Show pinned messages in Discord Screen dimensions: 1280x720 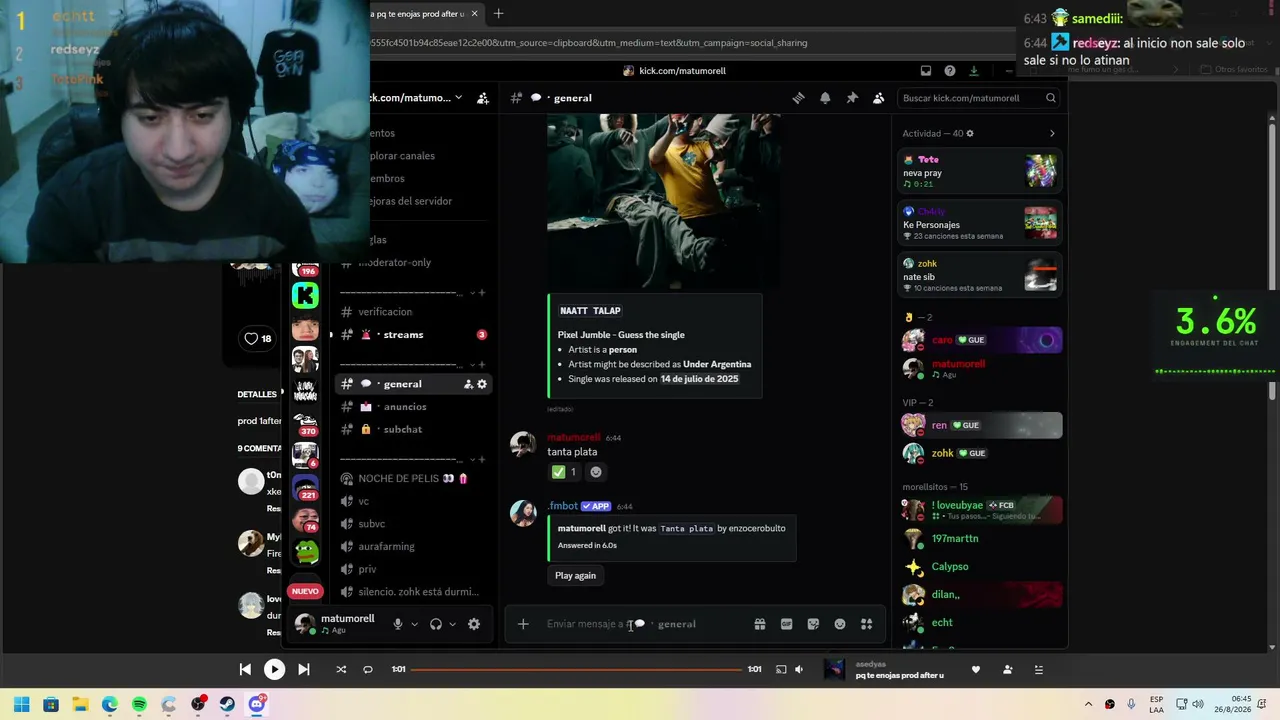pyautogui.click(x=852, y=98)
